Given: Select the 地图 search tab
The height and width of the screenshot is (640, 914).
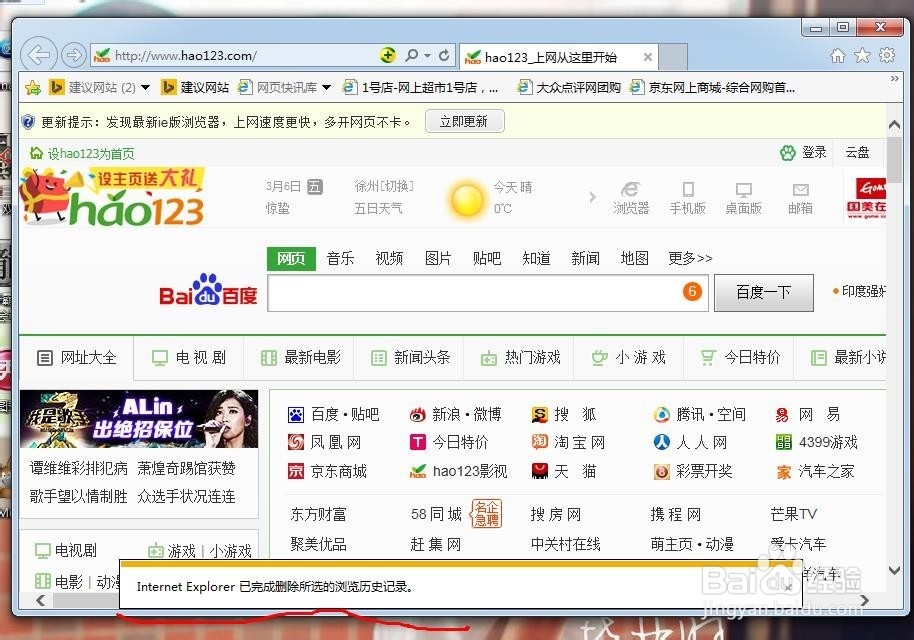Looking at the screenshot, I should (634, 258).
